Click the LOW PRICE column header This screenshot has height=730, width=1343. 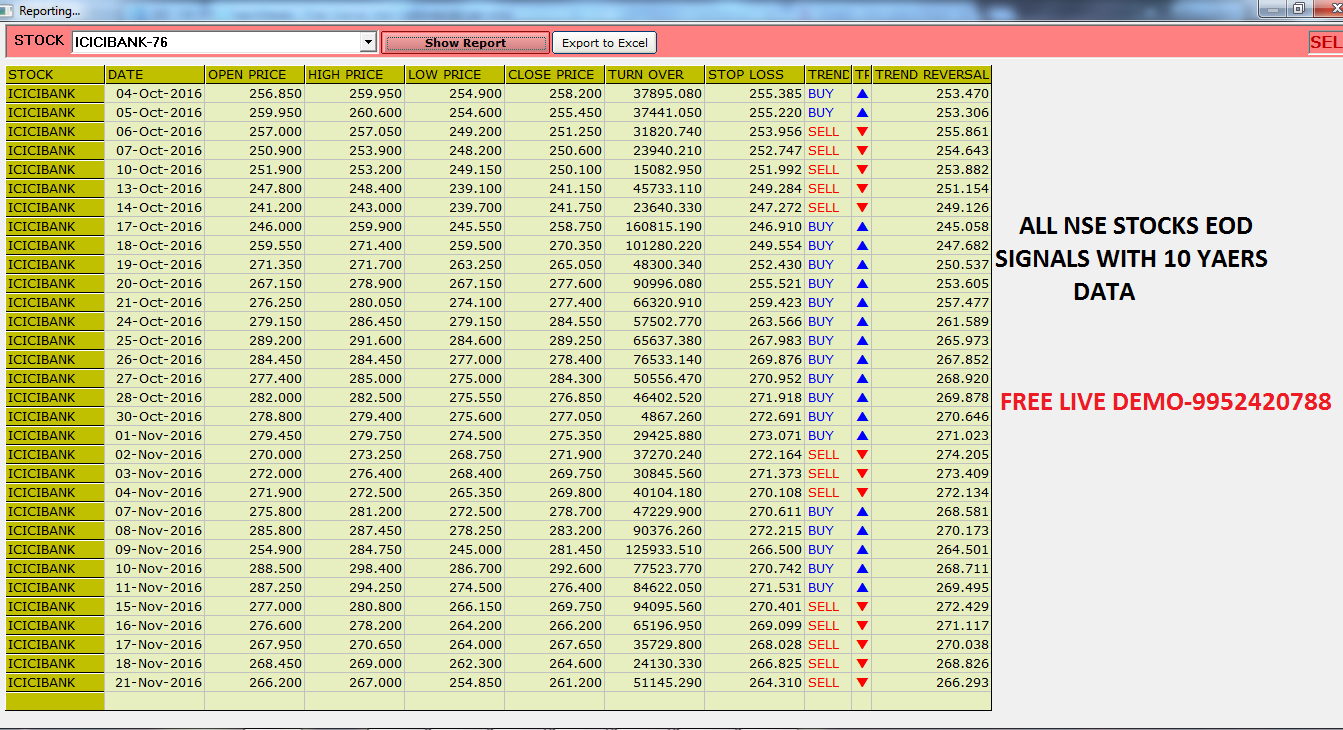(x=455, y=75)
